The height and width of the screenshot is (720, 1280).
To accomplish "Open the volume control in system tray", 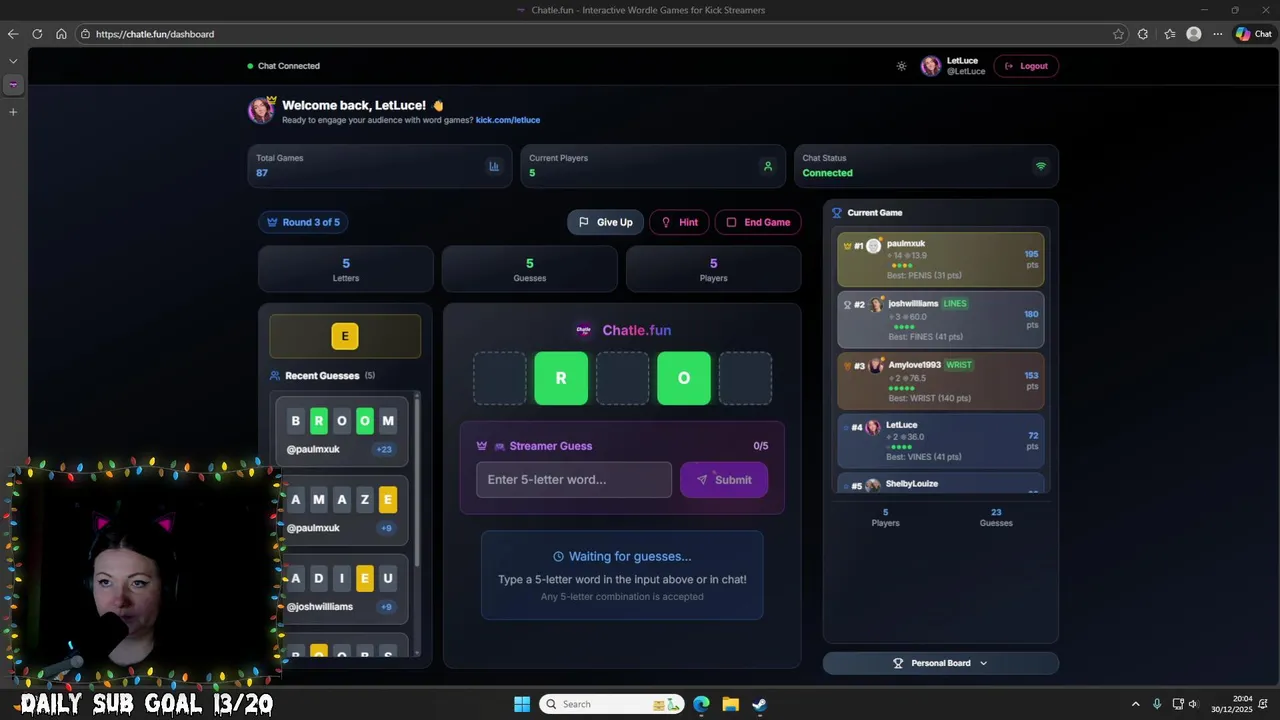I will (1193, 704).
